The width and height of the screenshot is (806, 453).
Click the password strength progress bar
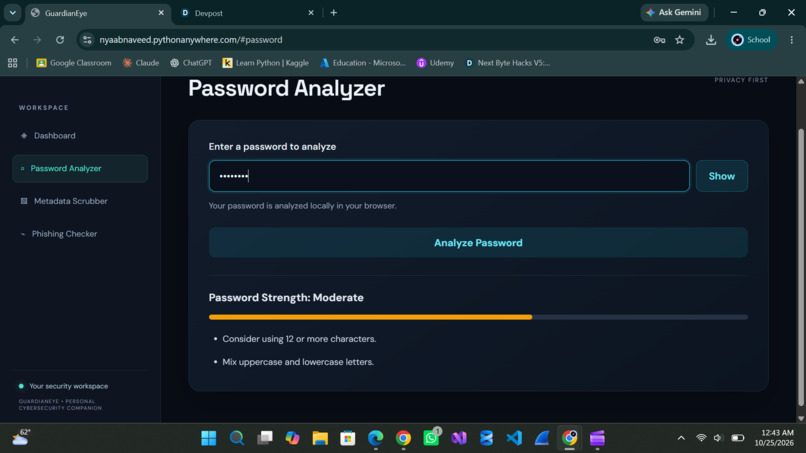[478, 317]
